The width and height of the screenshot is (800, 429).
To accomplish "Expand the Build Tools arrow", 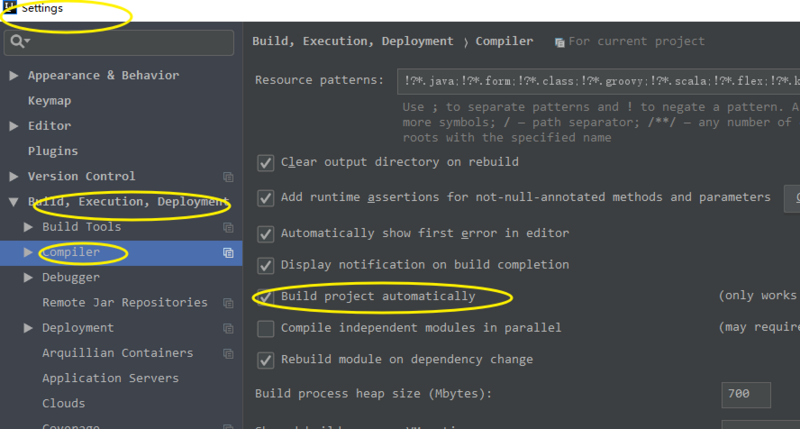I will coord(28,227).
